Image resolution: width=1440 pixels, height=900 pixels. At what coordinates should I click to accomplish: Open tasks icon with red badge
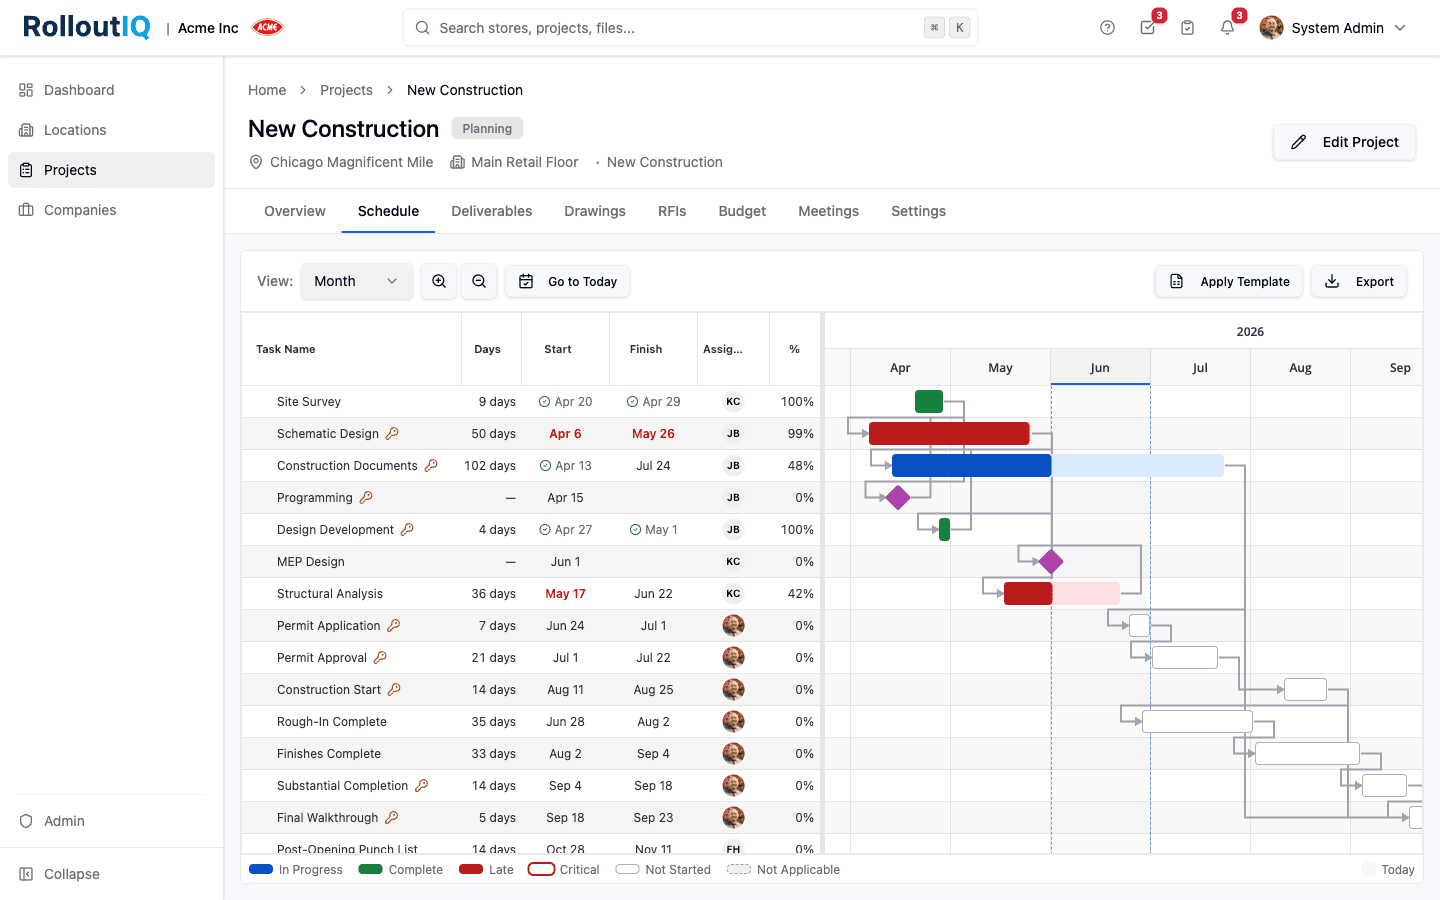(x=1148, y=28)
